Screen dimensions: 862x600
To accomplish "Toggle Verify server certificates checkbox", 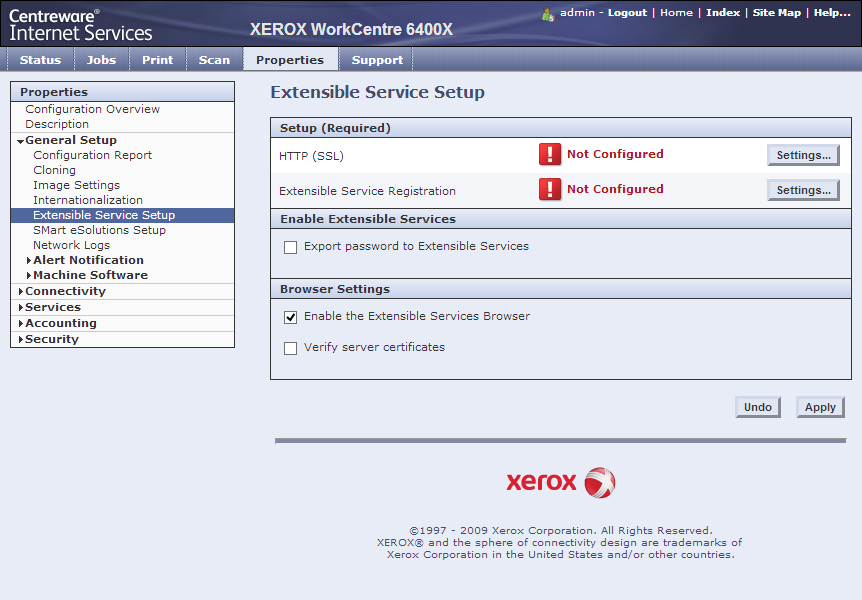I will point(291,349).
